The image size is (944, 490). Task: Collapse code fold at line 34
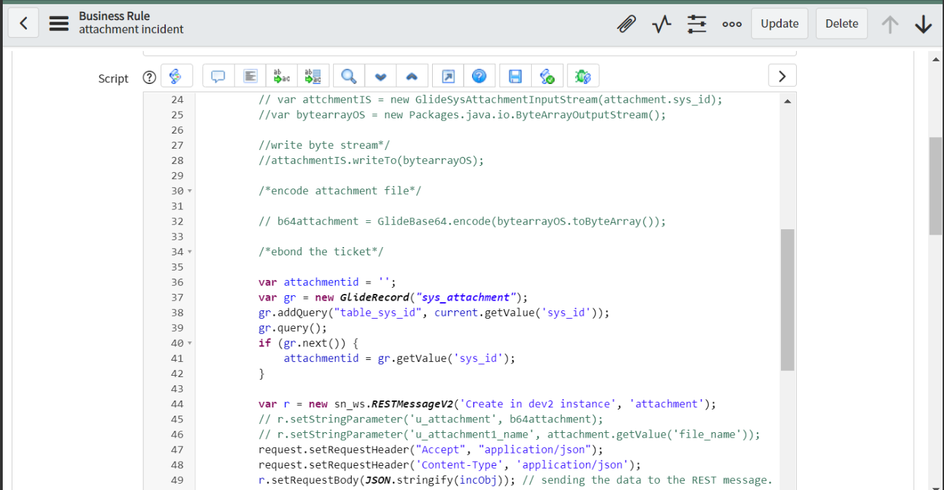(x=190, y=252)
